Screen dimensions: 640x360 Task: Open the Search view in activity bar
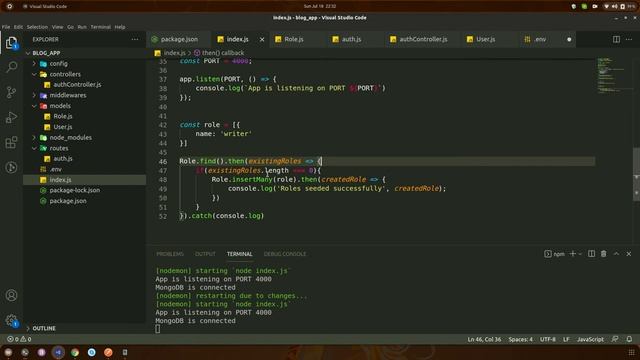click(11, 67)
